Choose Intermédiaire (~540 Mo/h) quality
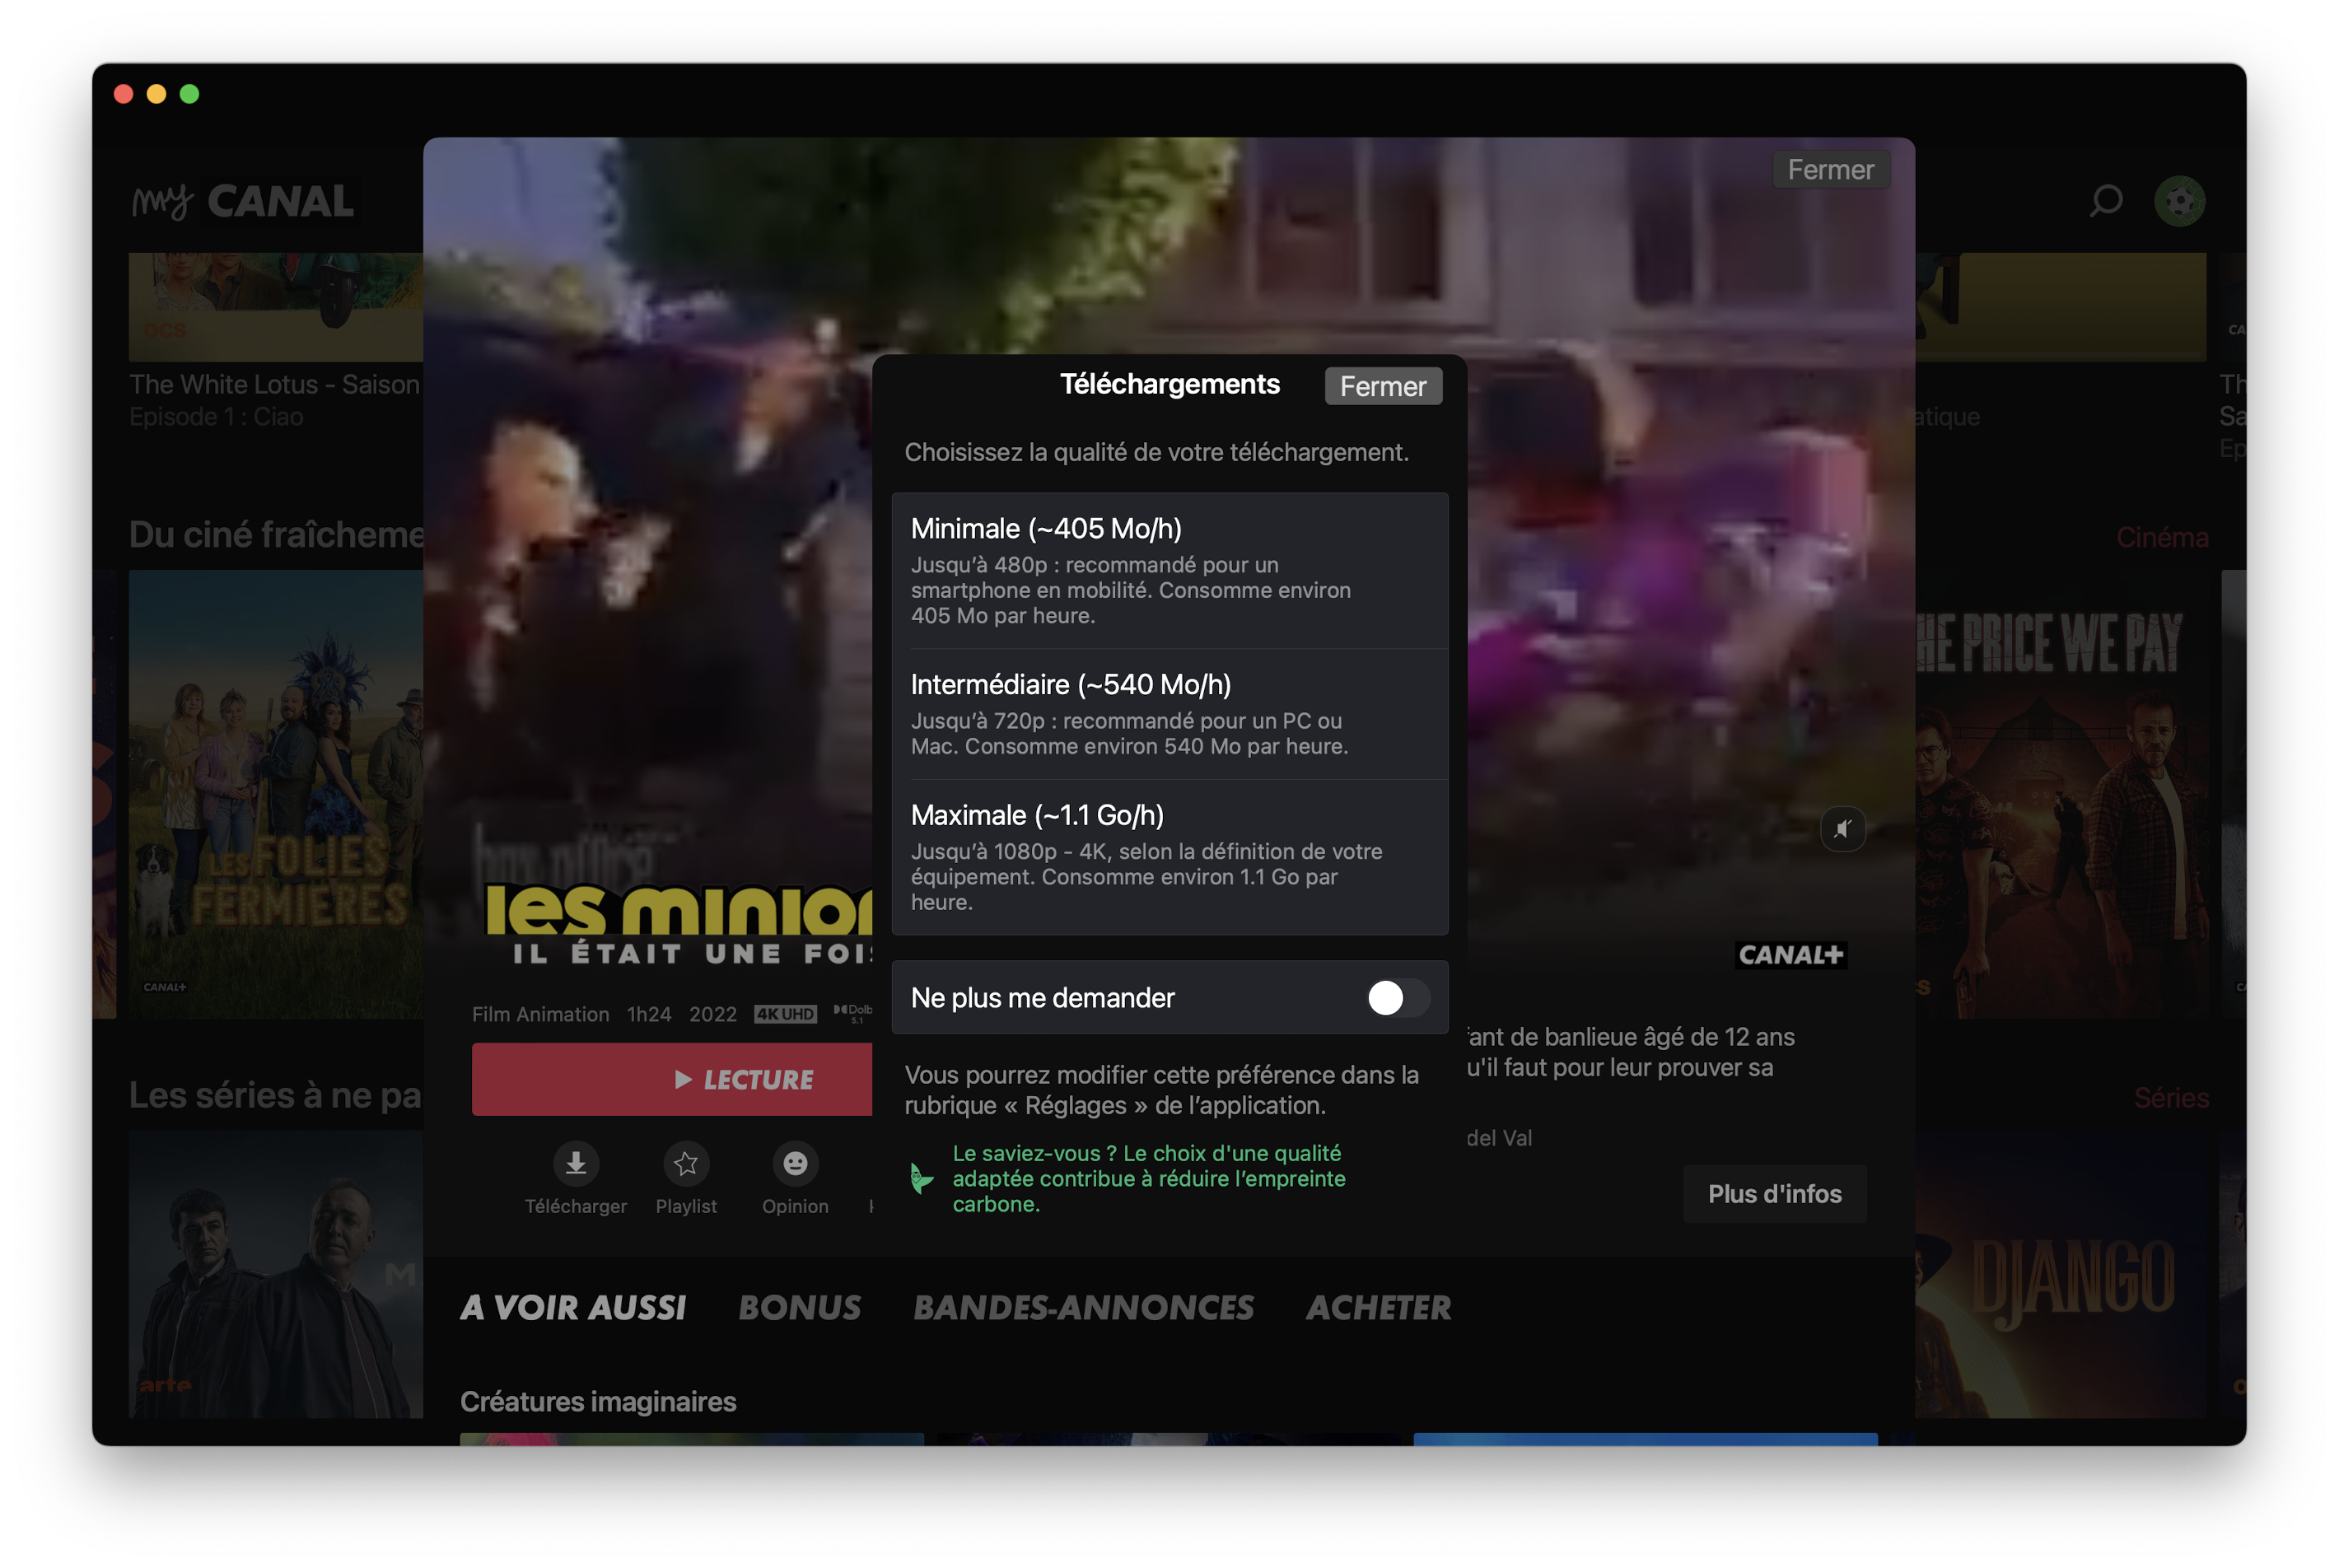 point(1170,715)
